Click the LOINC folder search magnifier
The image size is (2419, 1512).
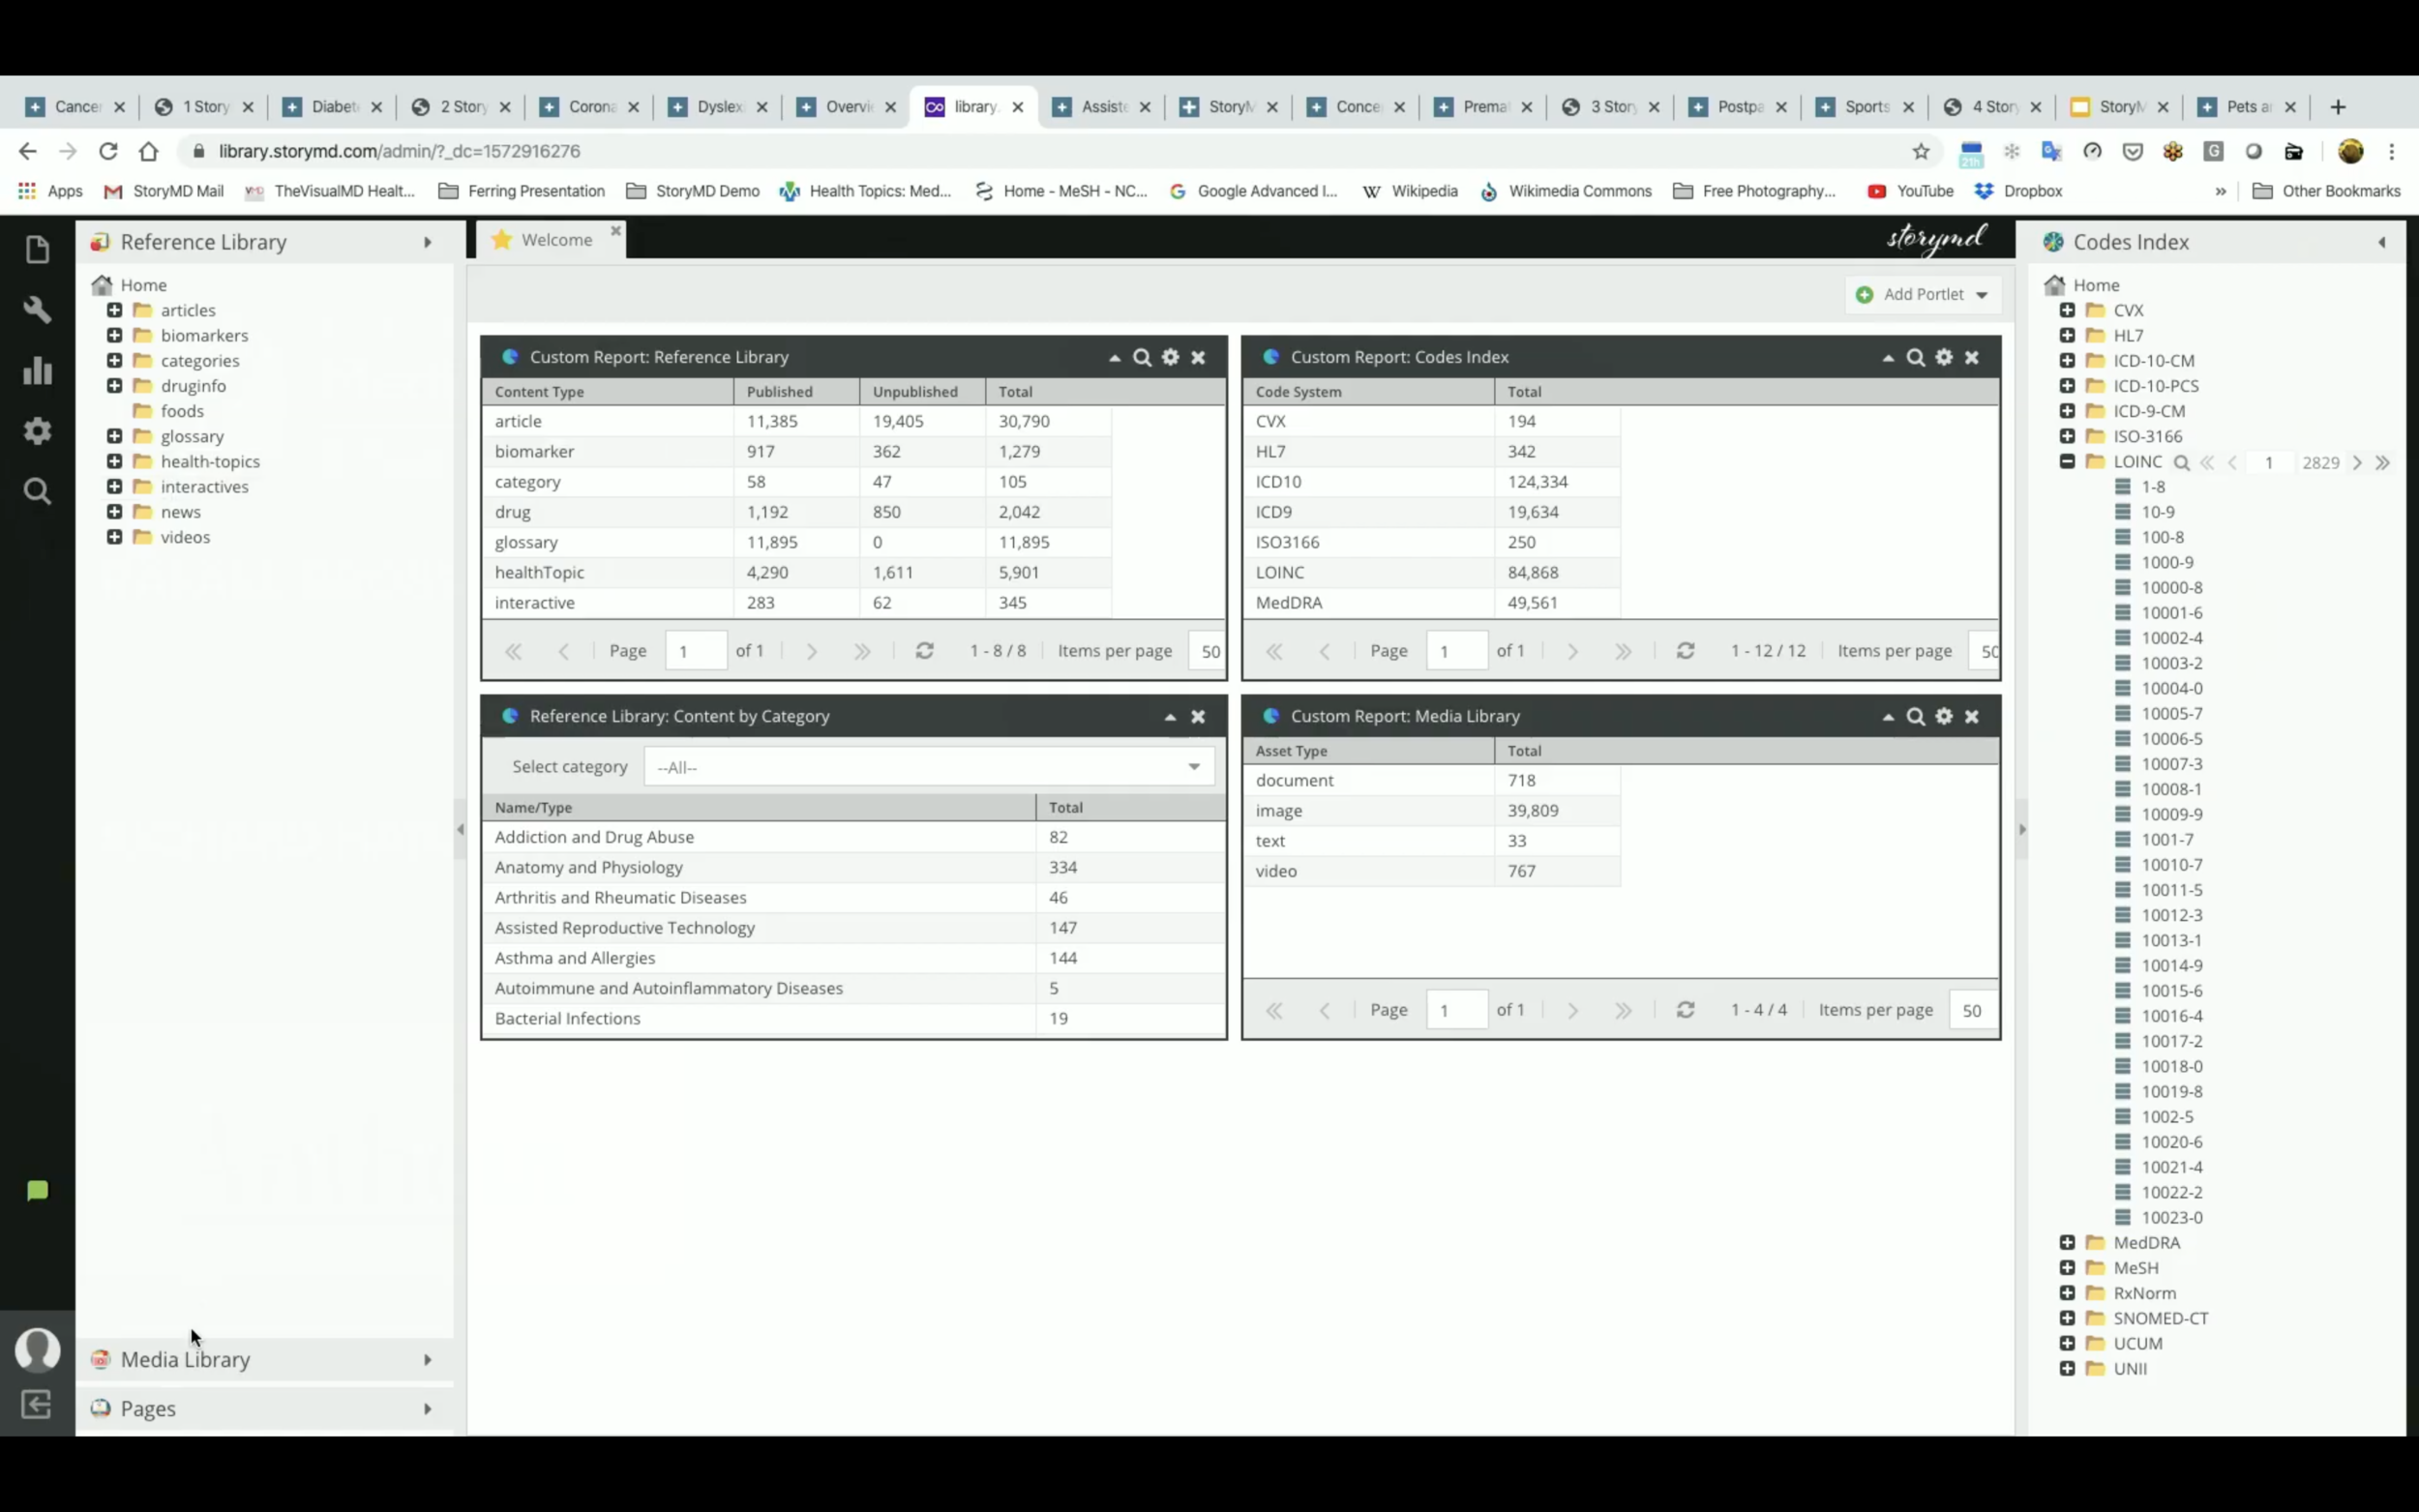click(x=2181, y=462)
